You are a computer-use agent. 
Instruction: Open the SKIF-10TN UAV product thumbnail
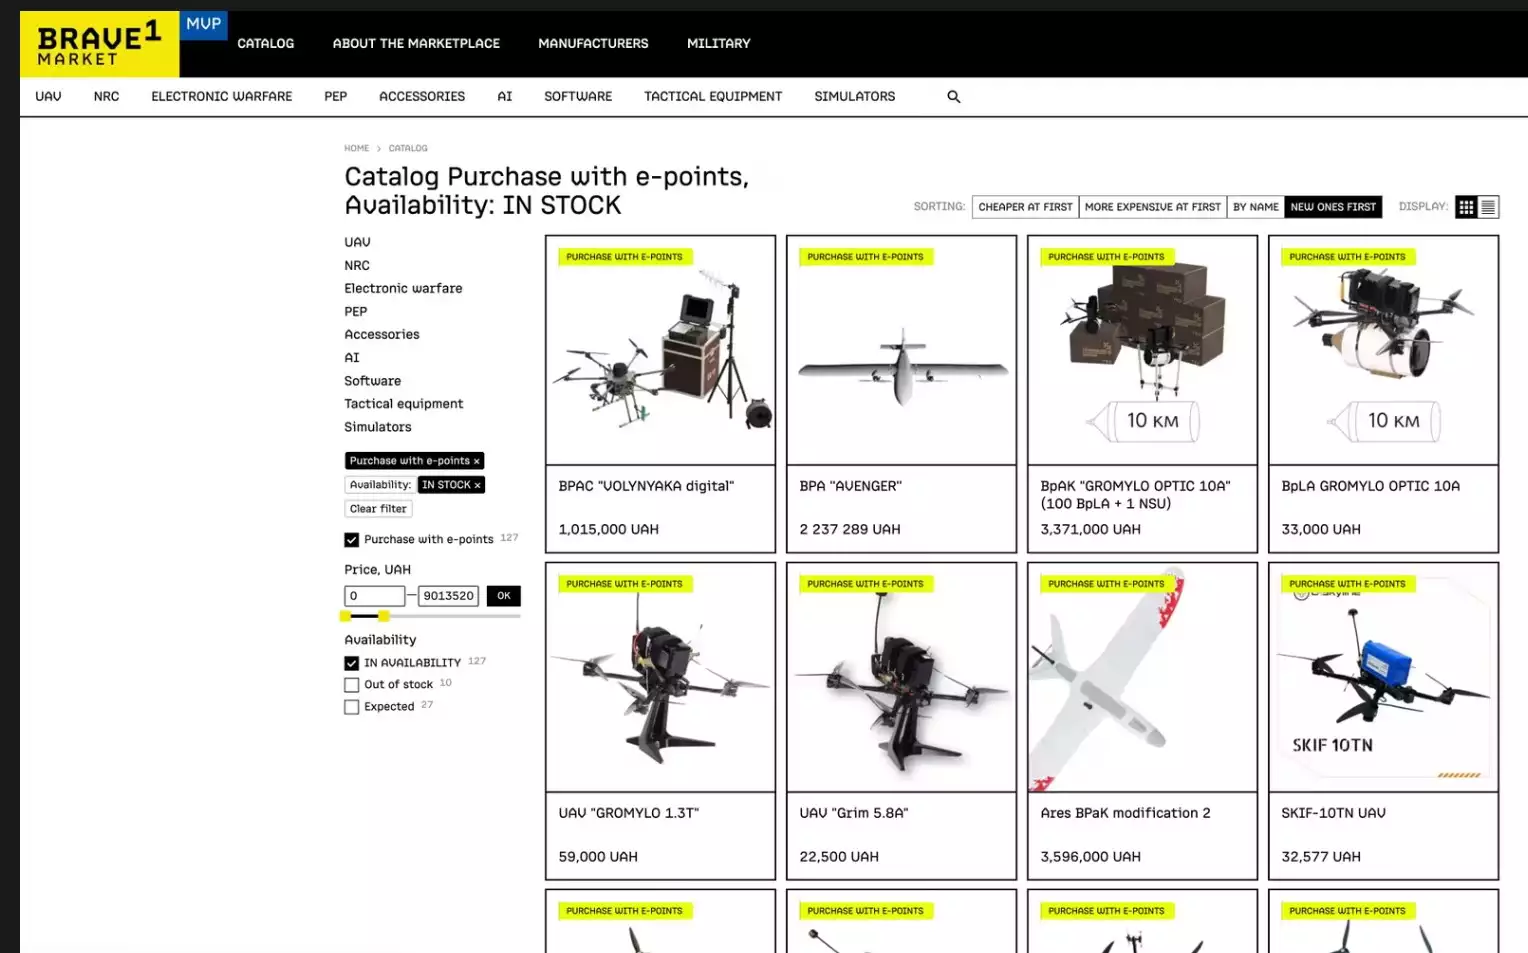tap(1382, 677)
